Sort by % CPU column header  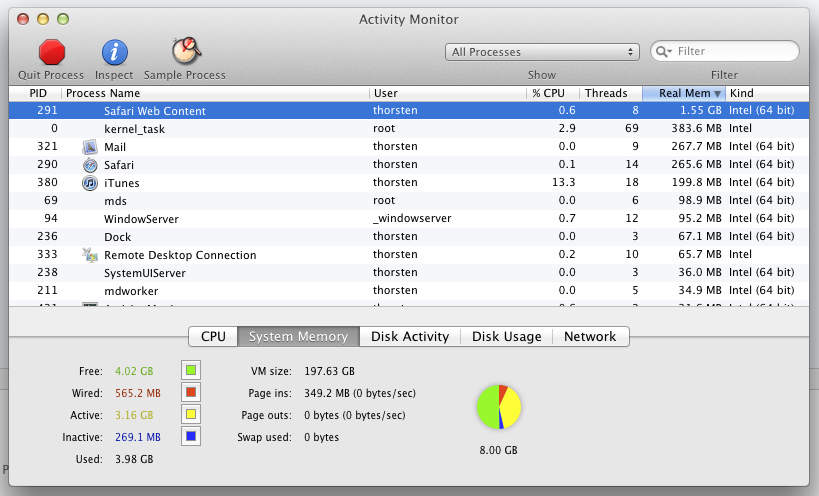pos(553,93)
